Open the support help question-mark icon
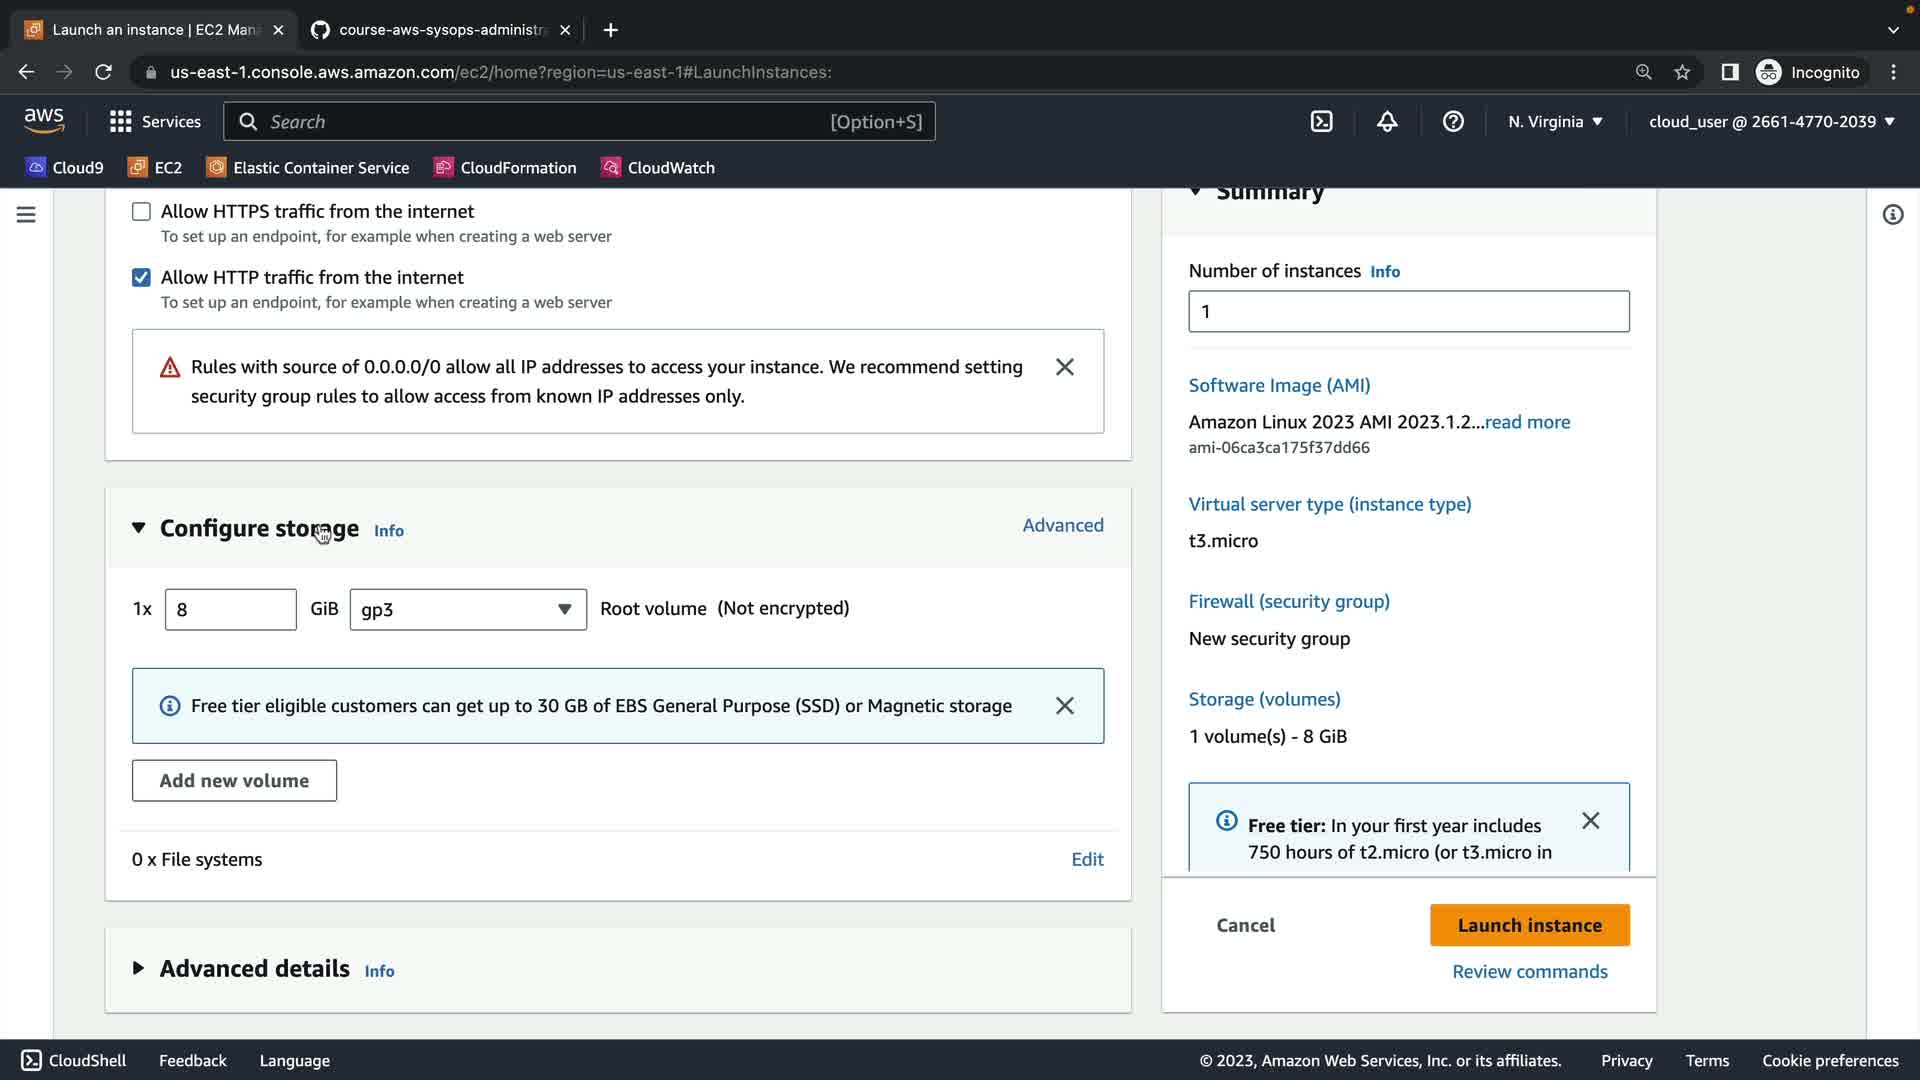This screenshot has width=1920, height=1080. pyautogui.click(x=1453, y=121)
